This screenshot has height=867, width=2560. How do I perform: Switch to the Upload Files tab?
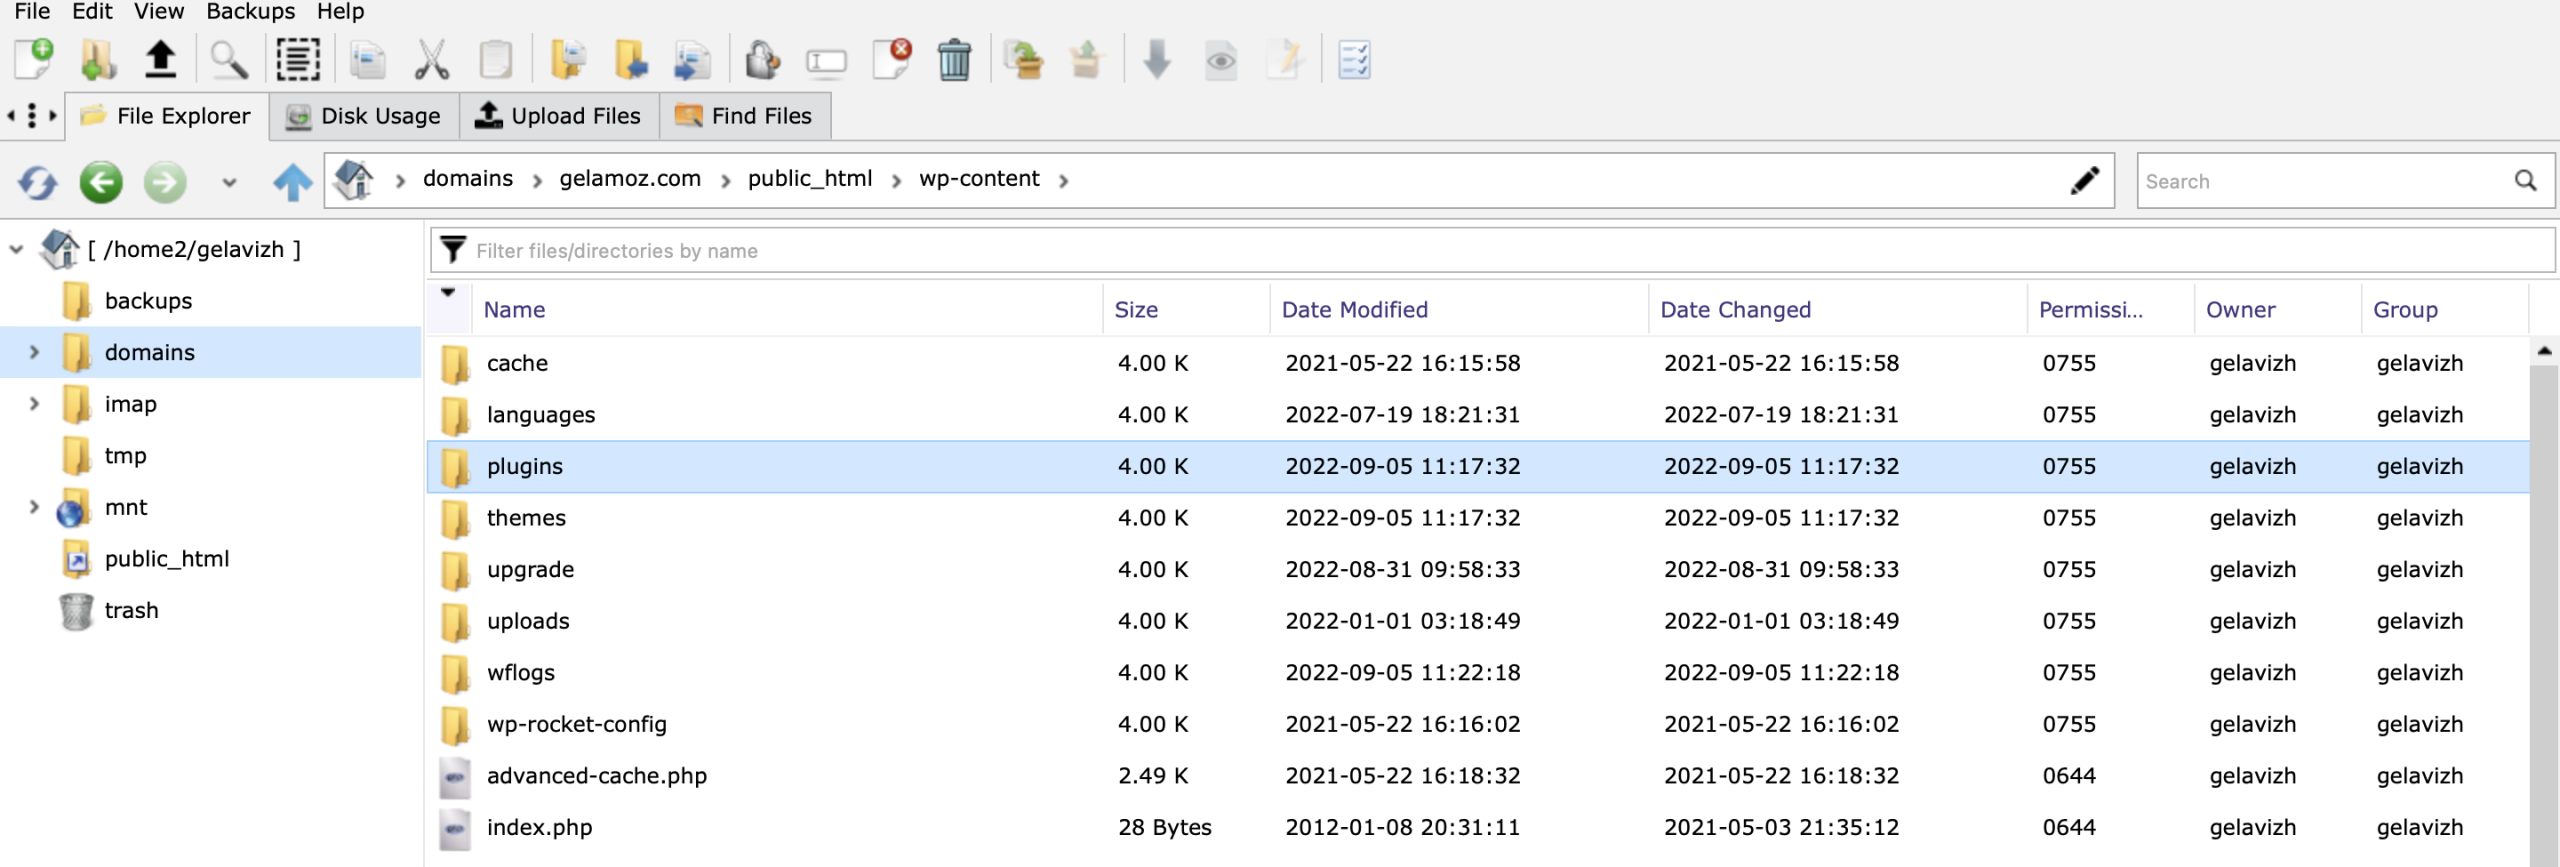(x=559, y=116)
